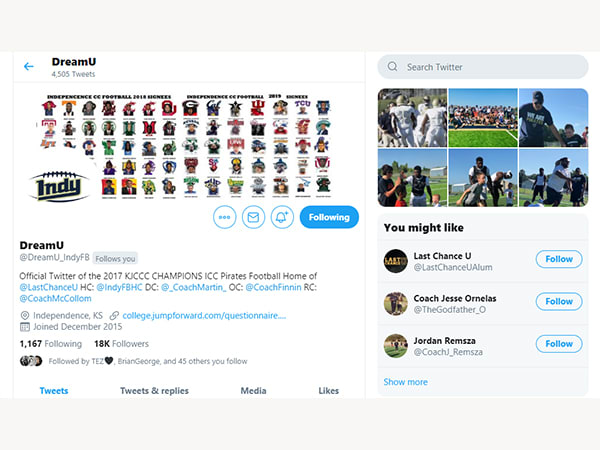600x450 pixels.
Task: Follow Coach Jesse Ornelas
Action: click(559, 302)
